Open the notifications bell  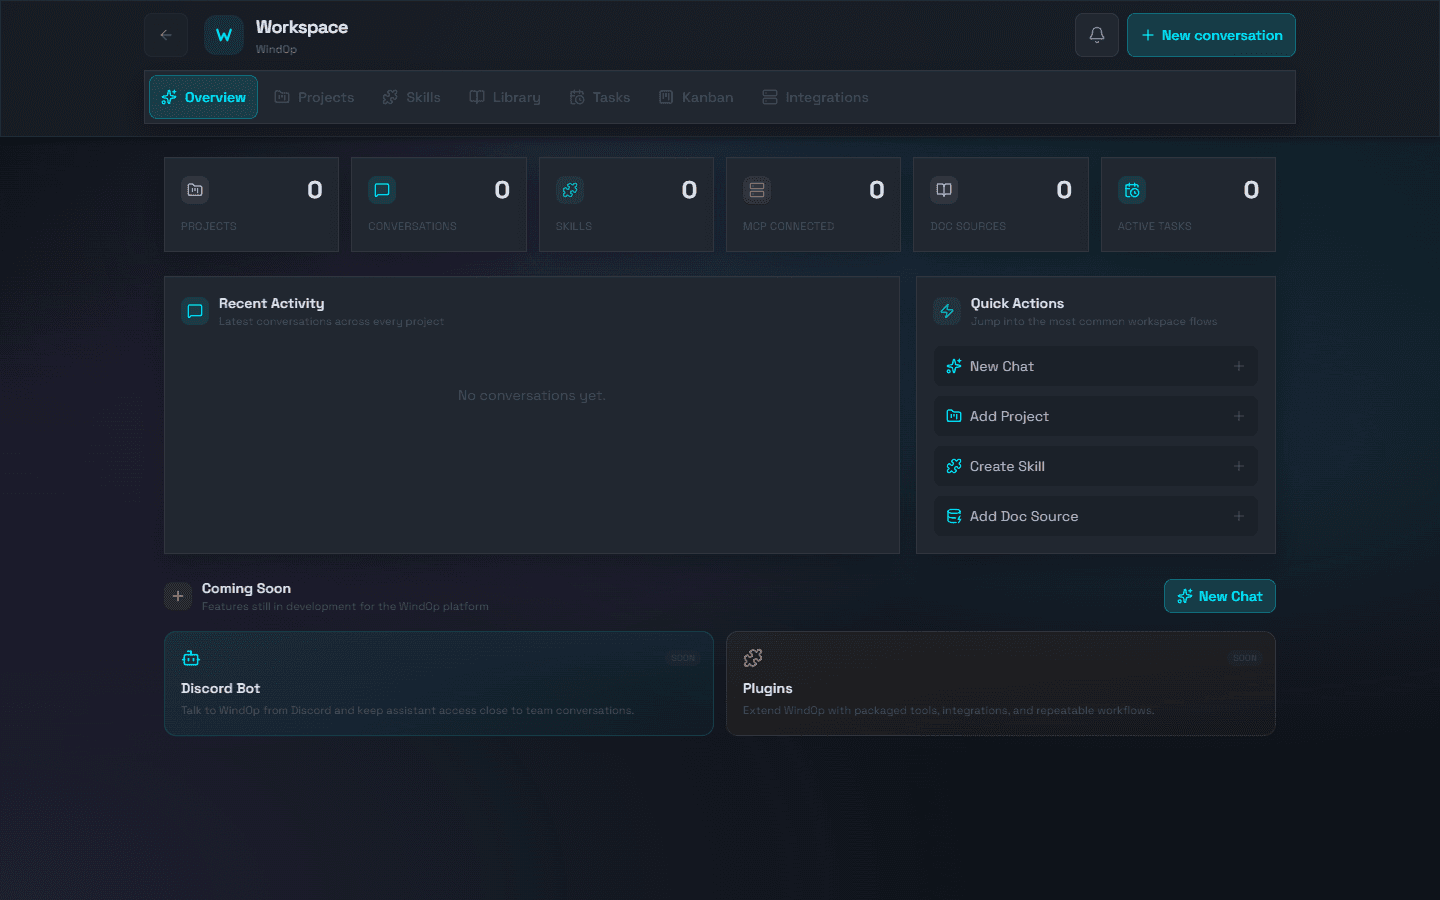(1097, 35)
